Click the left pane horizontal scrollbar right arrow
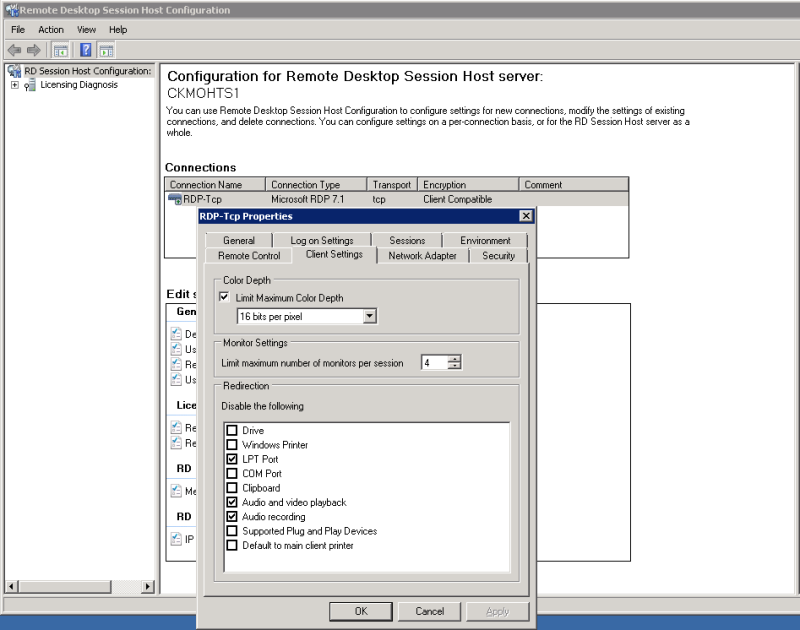 [x=149, y=587]
